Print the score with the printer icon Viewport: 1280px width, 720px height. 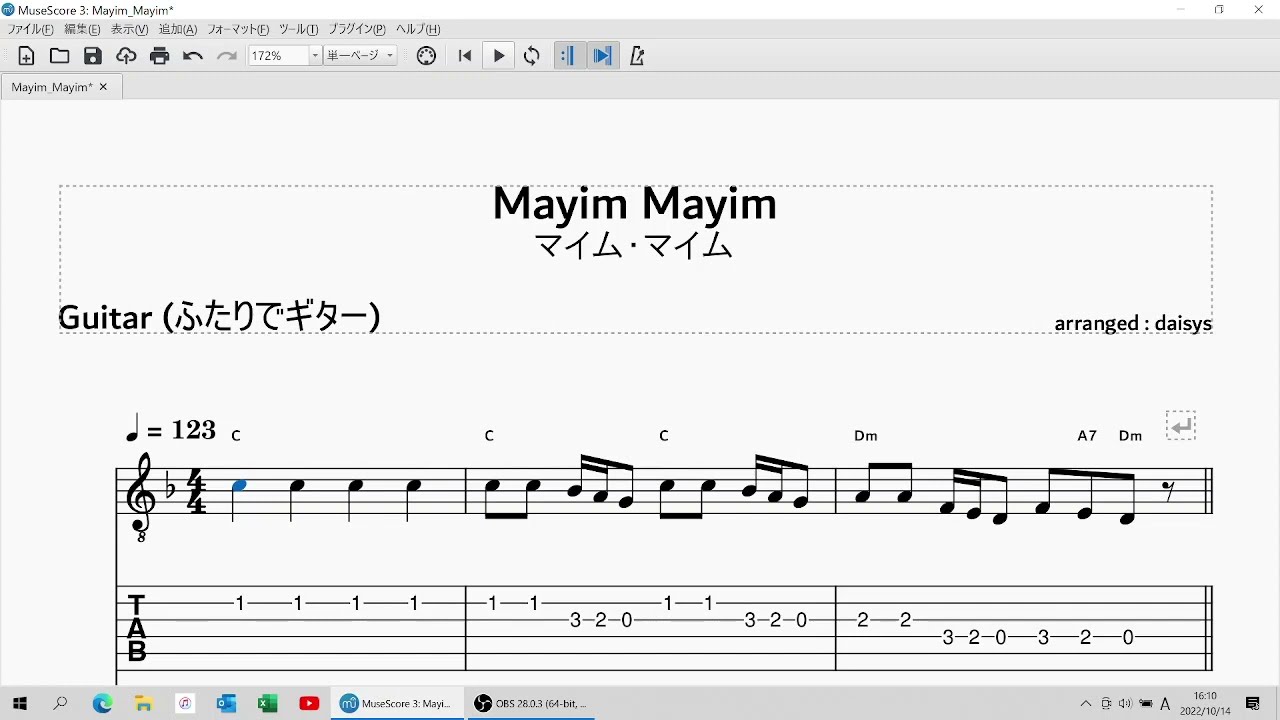pyautogui.click(x=160, y=56)
